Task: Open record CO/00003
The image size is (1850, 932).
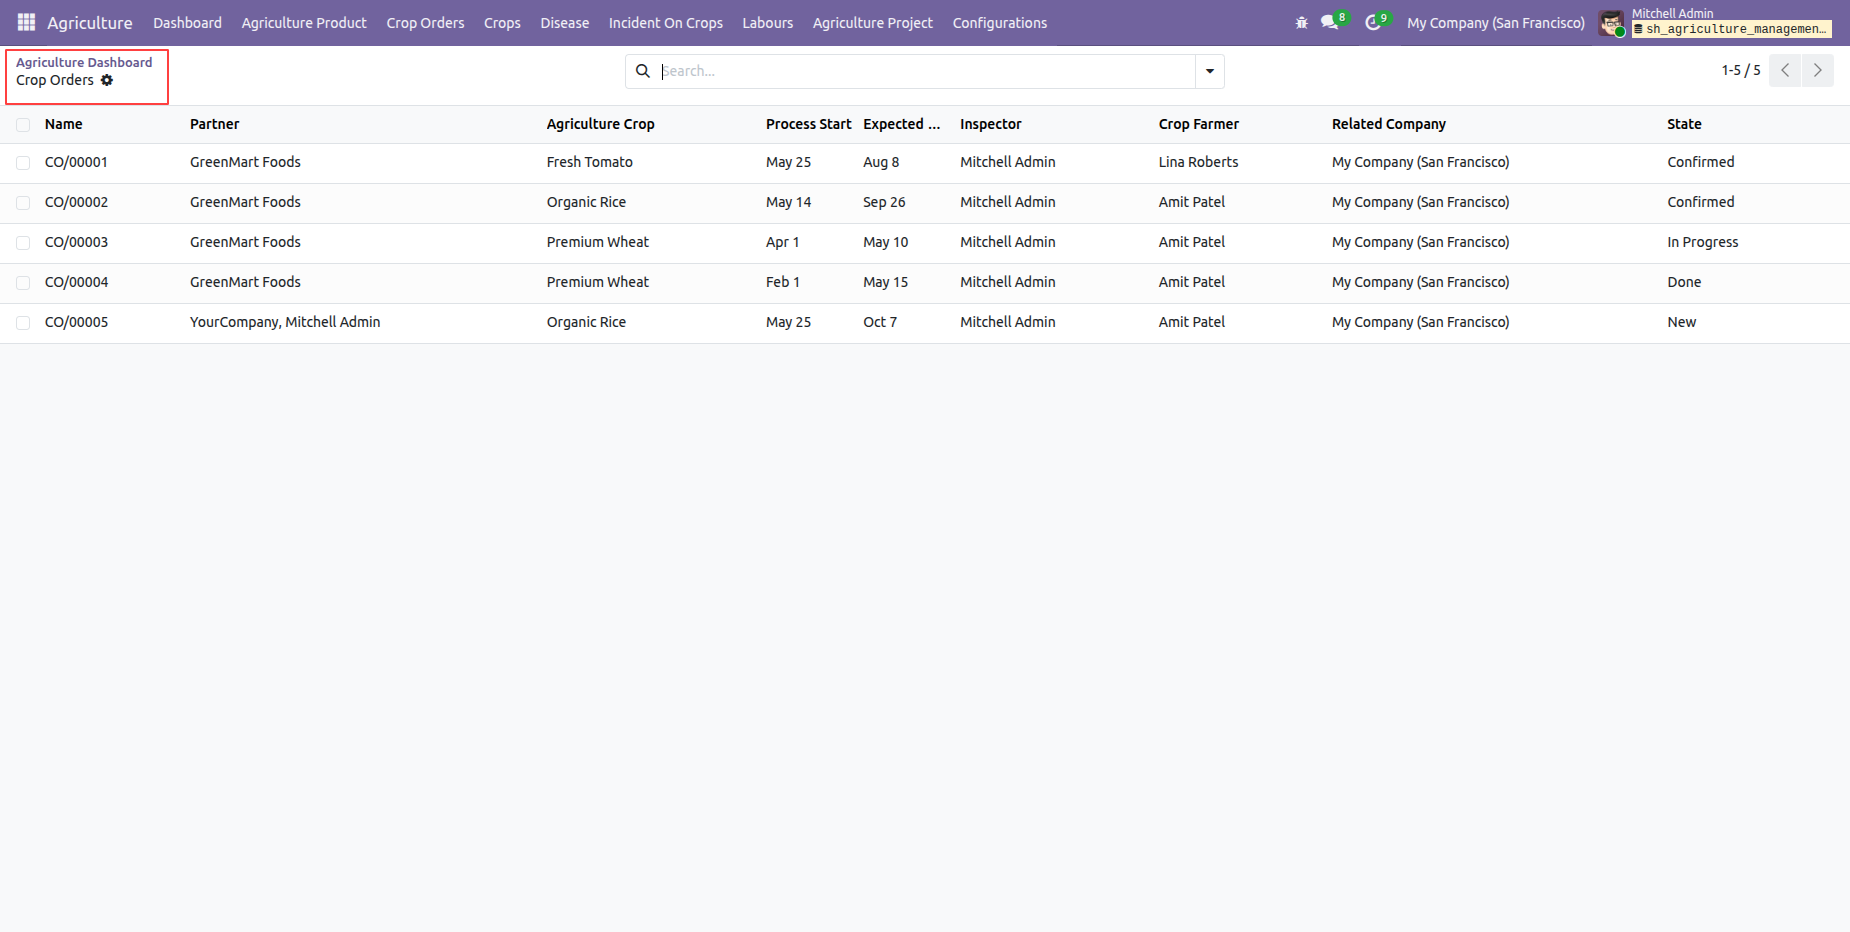Action: point(76,242)
